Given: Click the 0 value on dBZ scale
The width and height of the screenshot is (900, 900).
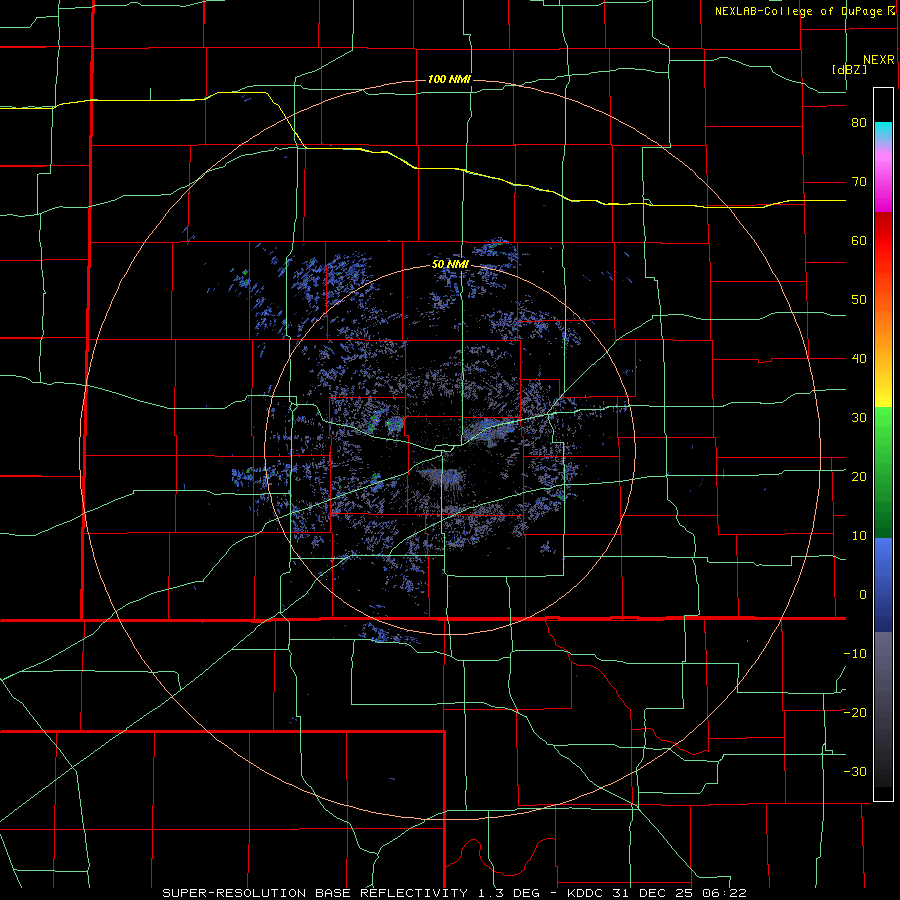Looking at the screenshot, I should (863, 595).
